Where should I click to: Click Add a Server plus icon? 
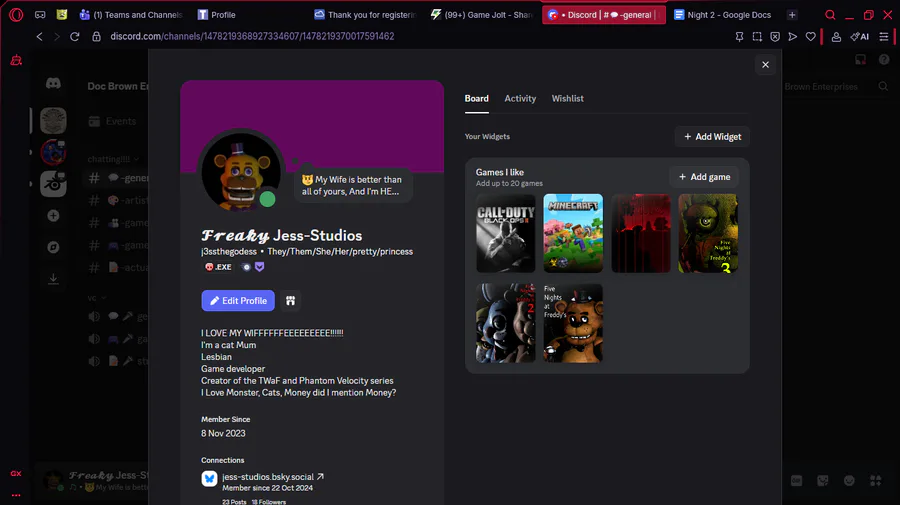coord(53,216)
